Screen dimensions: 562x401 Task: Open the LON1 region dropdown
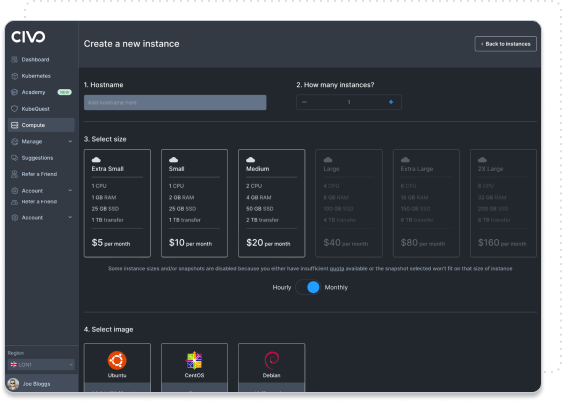pos(41,364)
